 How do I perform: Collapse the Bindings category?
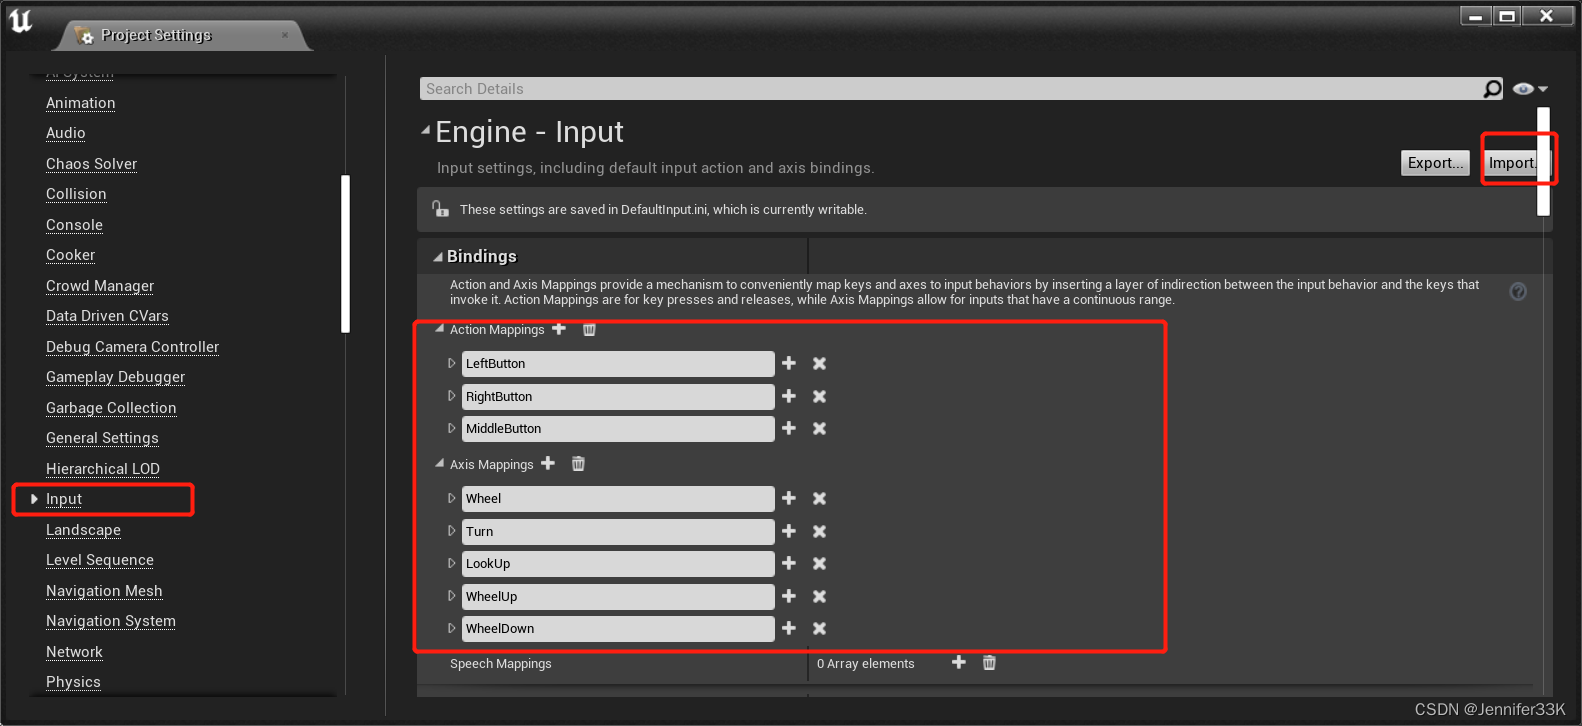click(437, 257)
